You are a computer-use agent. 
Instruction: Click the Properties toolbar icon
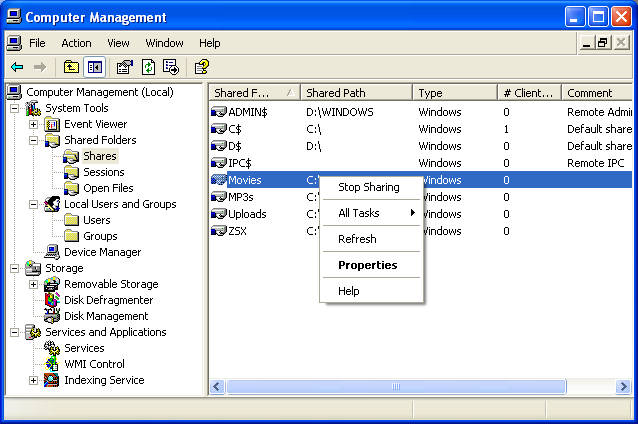[124, 67]
